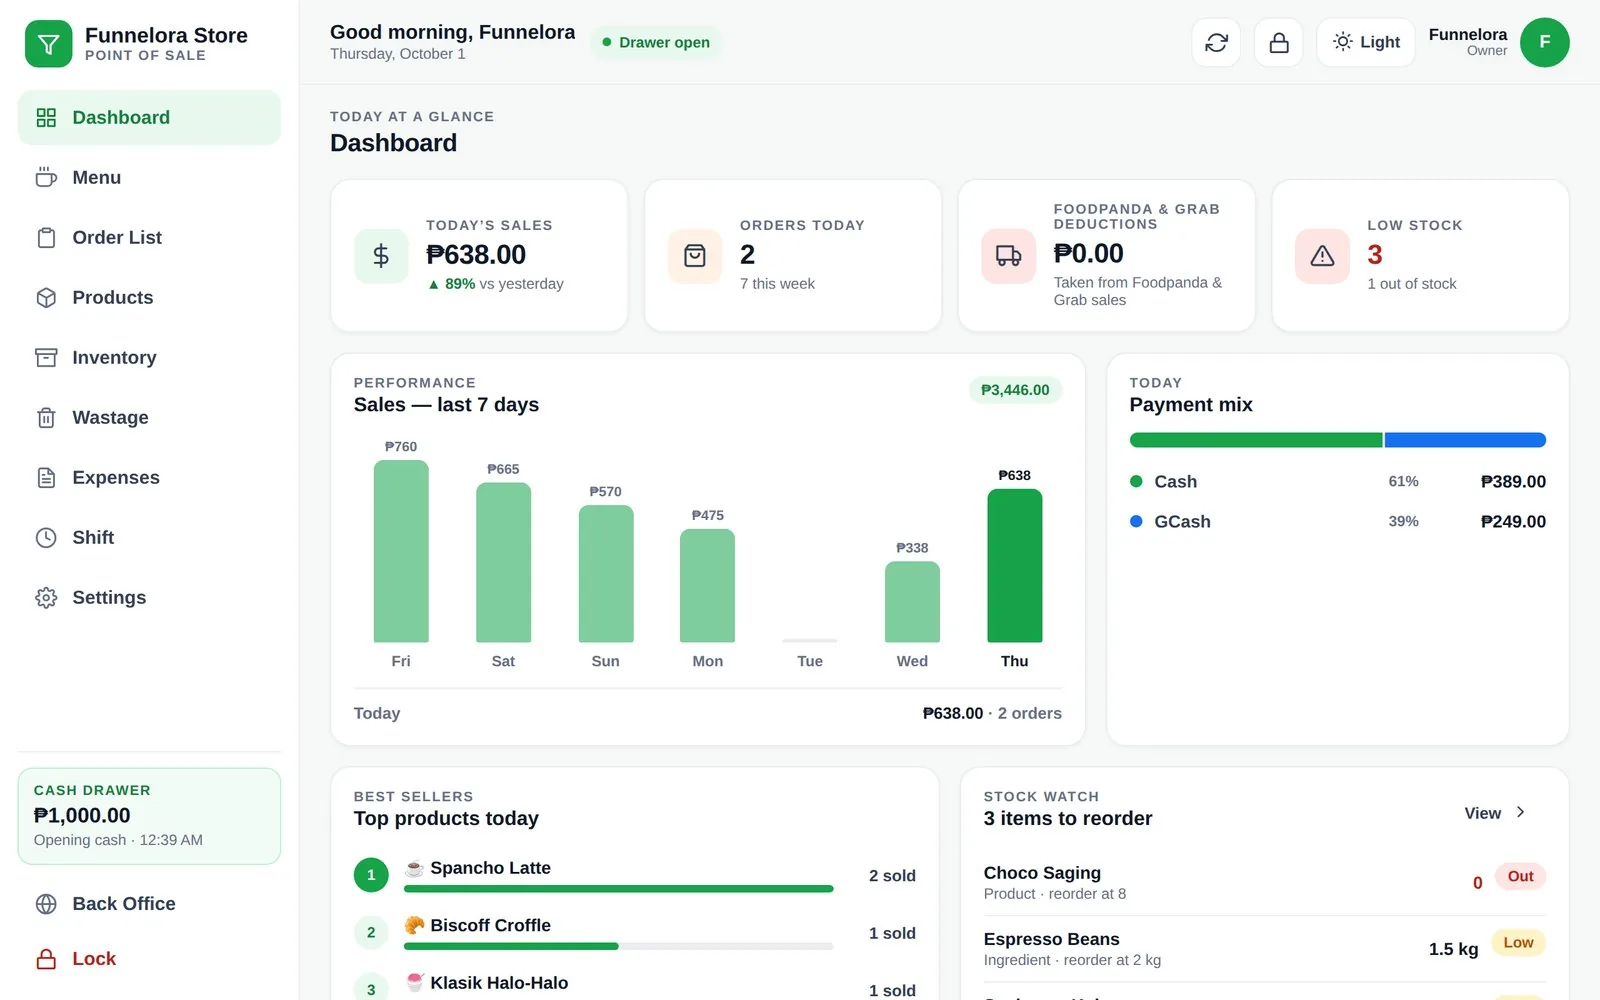This screenshot has height=1000, width=1600.
Task: Click the lock screen padlock button in header
Action: click(1278, 43)
